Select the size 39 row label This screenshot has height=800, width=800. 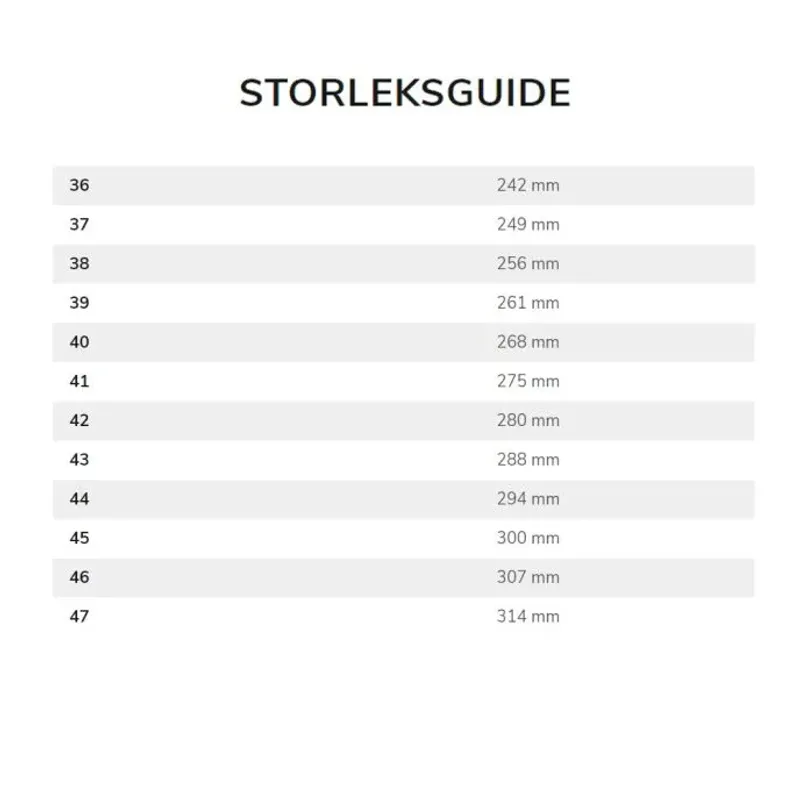click(79, 303)
